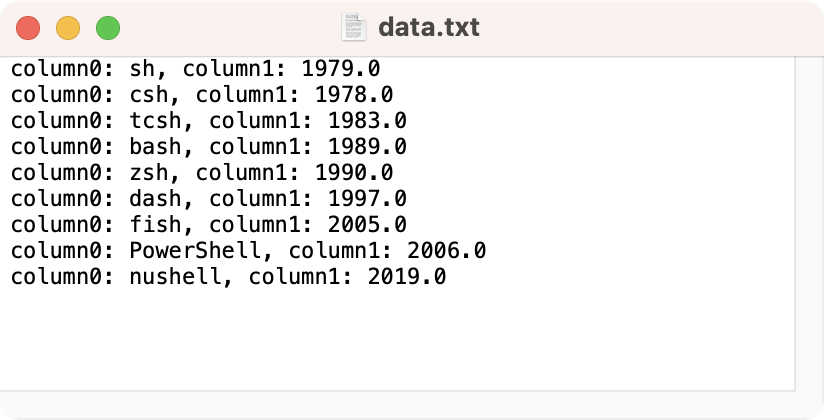Click the value 2019.0 on the last line
The image size is (824, 420).
click(x=407, y=276)
